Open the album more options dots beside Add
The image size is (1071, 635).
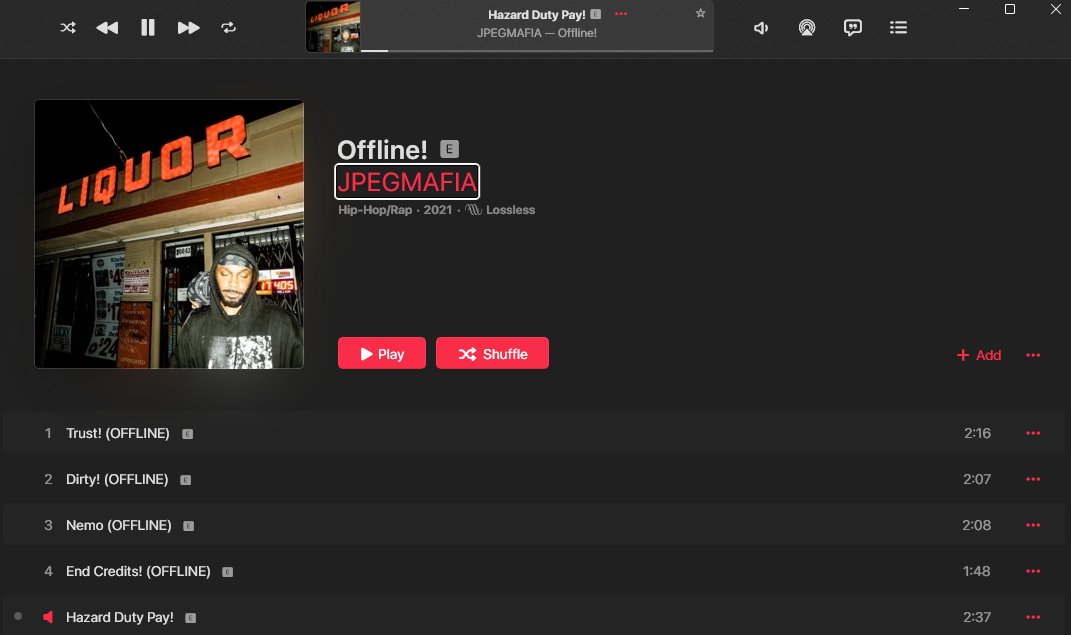(1033, 355)
